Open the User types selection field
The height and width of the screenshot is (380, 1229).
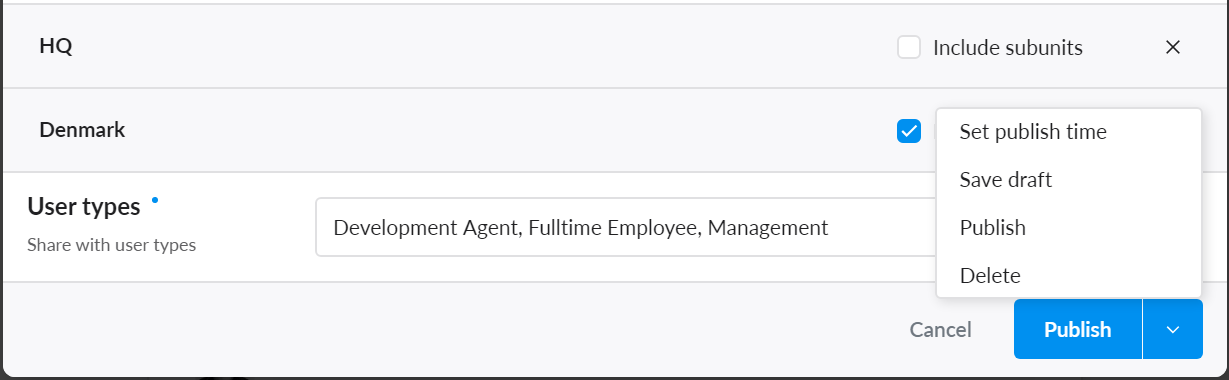click(626, 227)
